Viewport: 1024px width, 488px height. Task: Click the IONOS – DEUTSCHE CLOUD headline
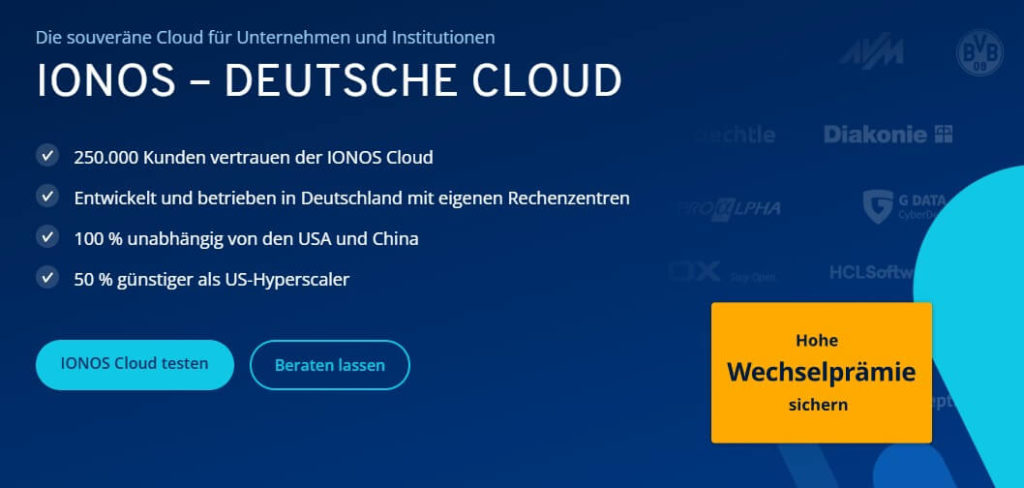pos(329,81)
